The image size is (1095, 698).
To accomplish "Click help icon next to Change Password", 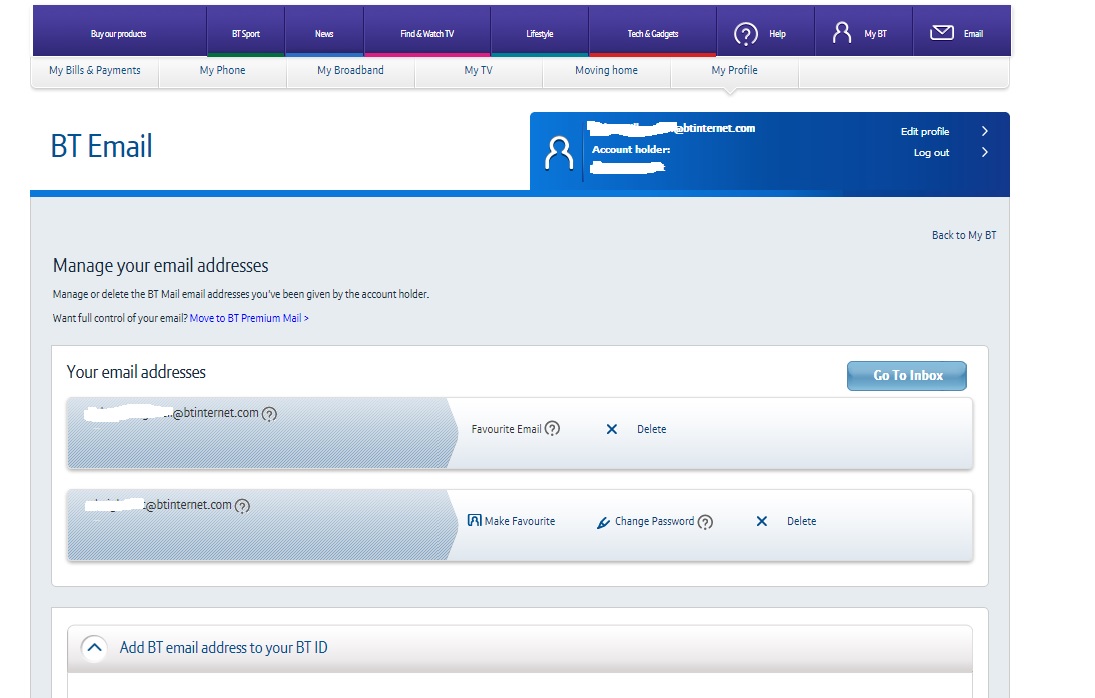I will pos(705,522).
